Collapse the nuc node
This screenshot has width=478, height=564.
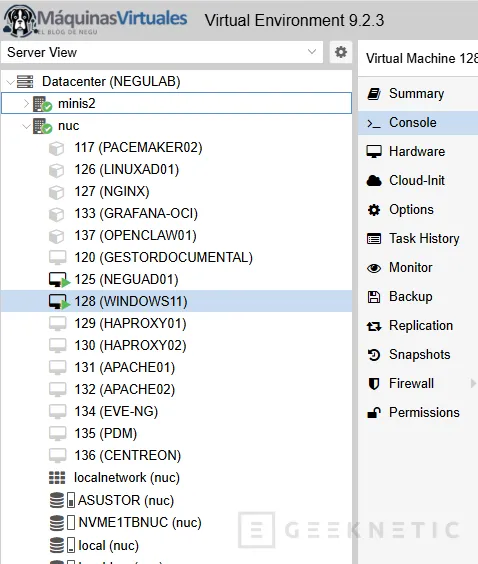(26, 126)
